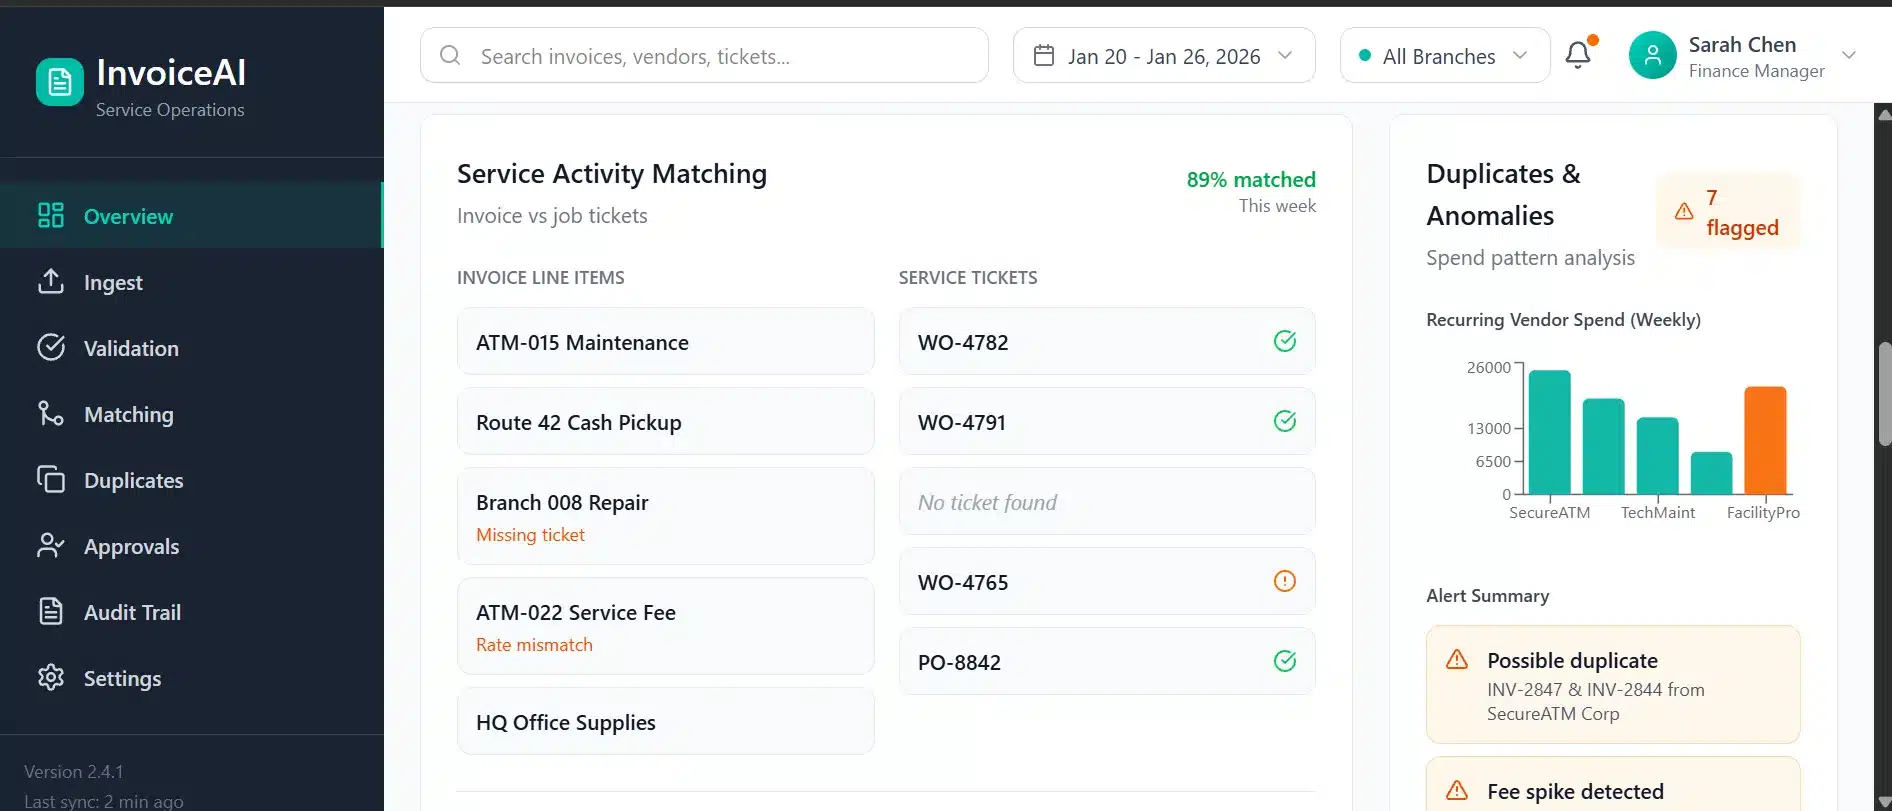Click the page vertical scrollbar thumb

click(1885, 393)
